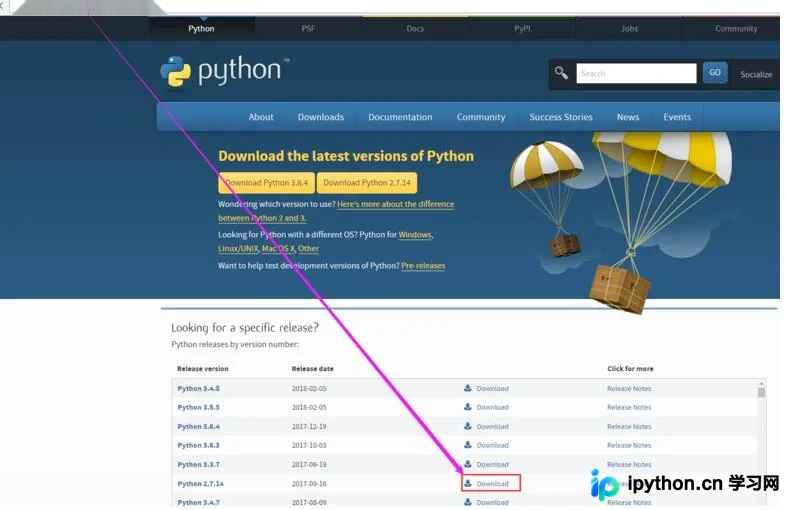Open Release Notes for Python 3.4.8
This screenshot has height=510, width=787.
click(629, 389)
